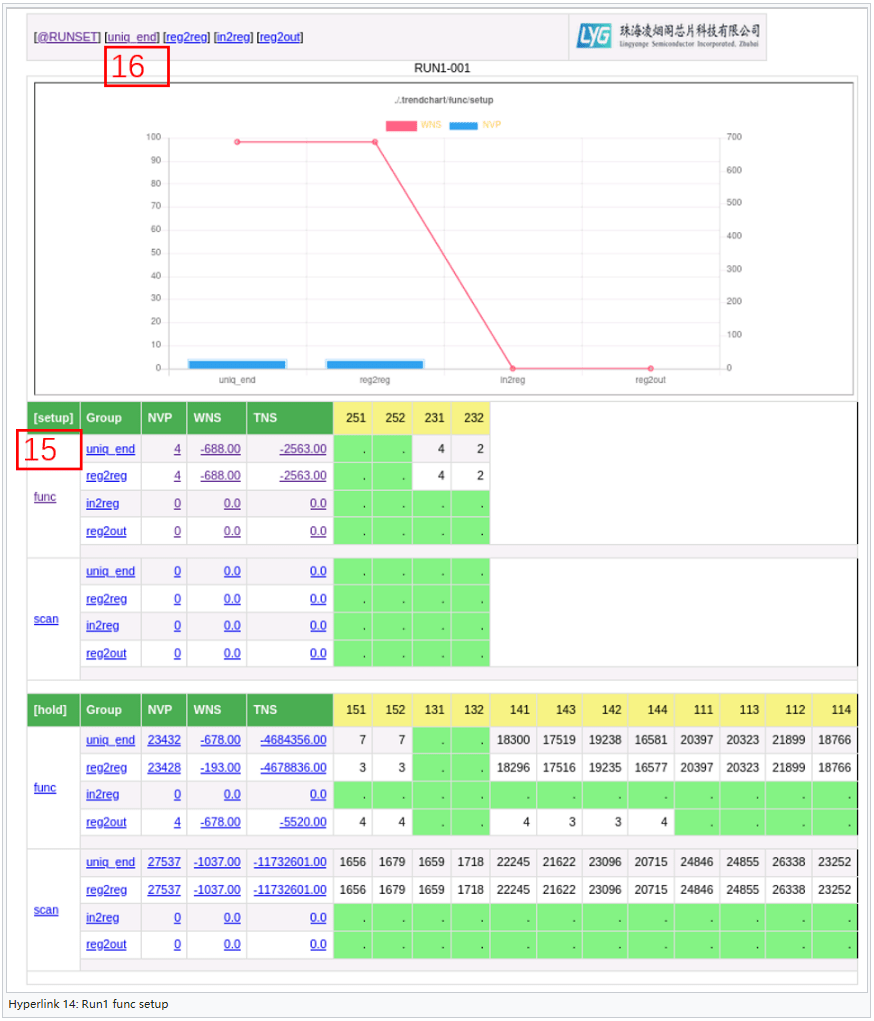Select reg2reg in the top navigation bar

point(187,37)
